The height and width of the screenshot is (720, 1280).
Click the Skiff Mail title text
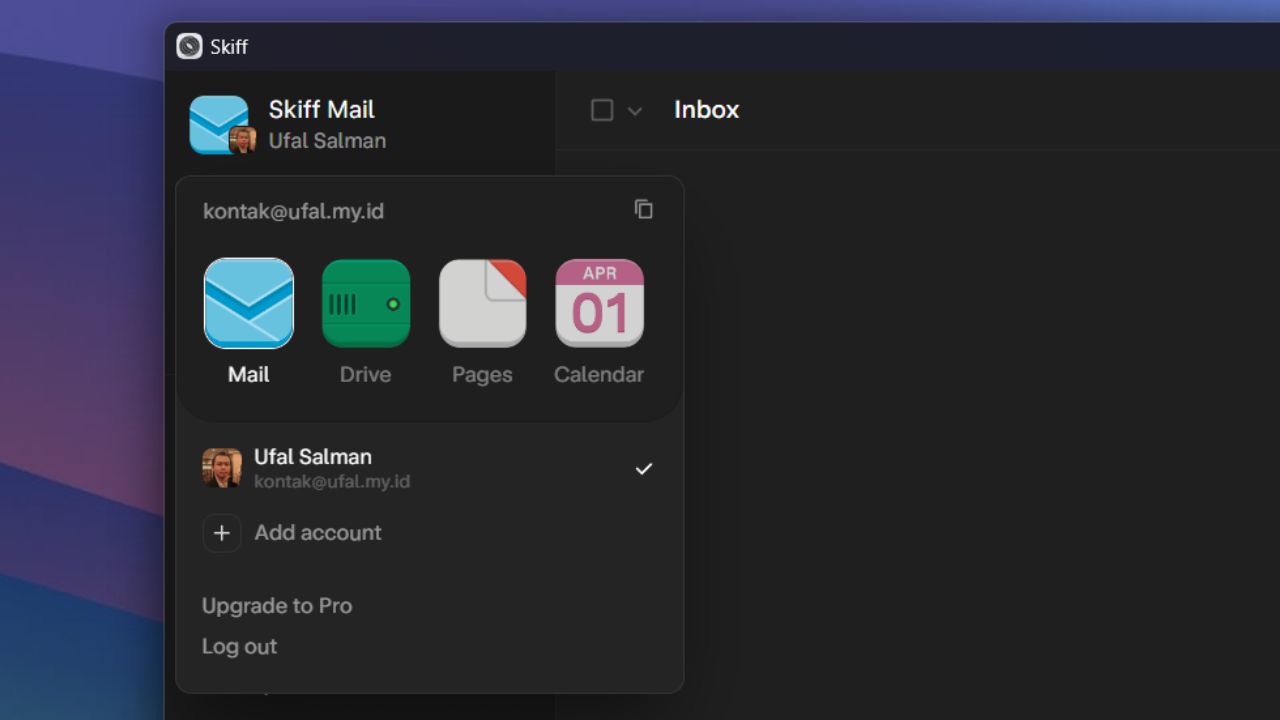point(322,109)
